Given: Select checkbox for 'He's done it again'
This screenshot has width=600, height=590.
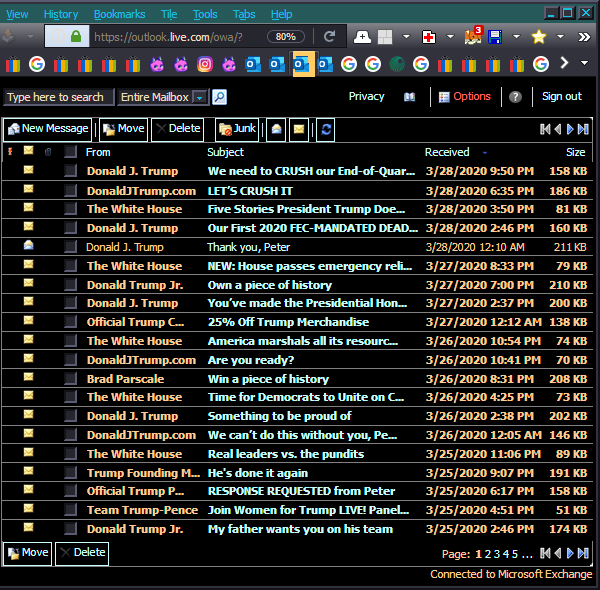Looking at the screenshot, I should (70, 473).
